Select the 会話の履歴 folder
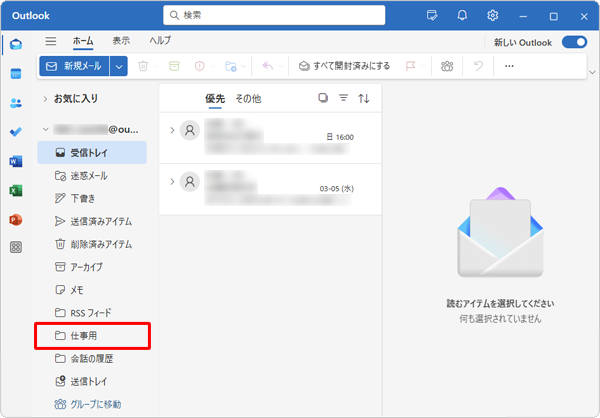Viewport: 600px width, 418px height. tap(92, 359)
